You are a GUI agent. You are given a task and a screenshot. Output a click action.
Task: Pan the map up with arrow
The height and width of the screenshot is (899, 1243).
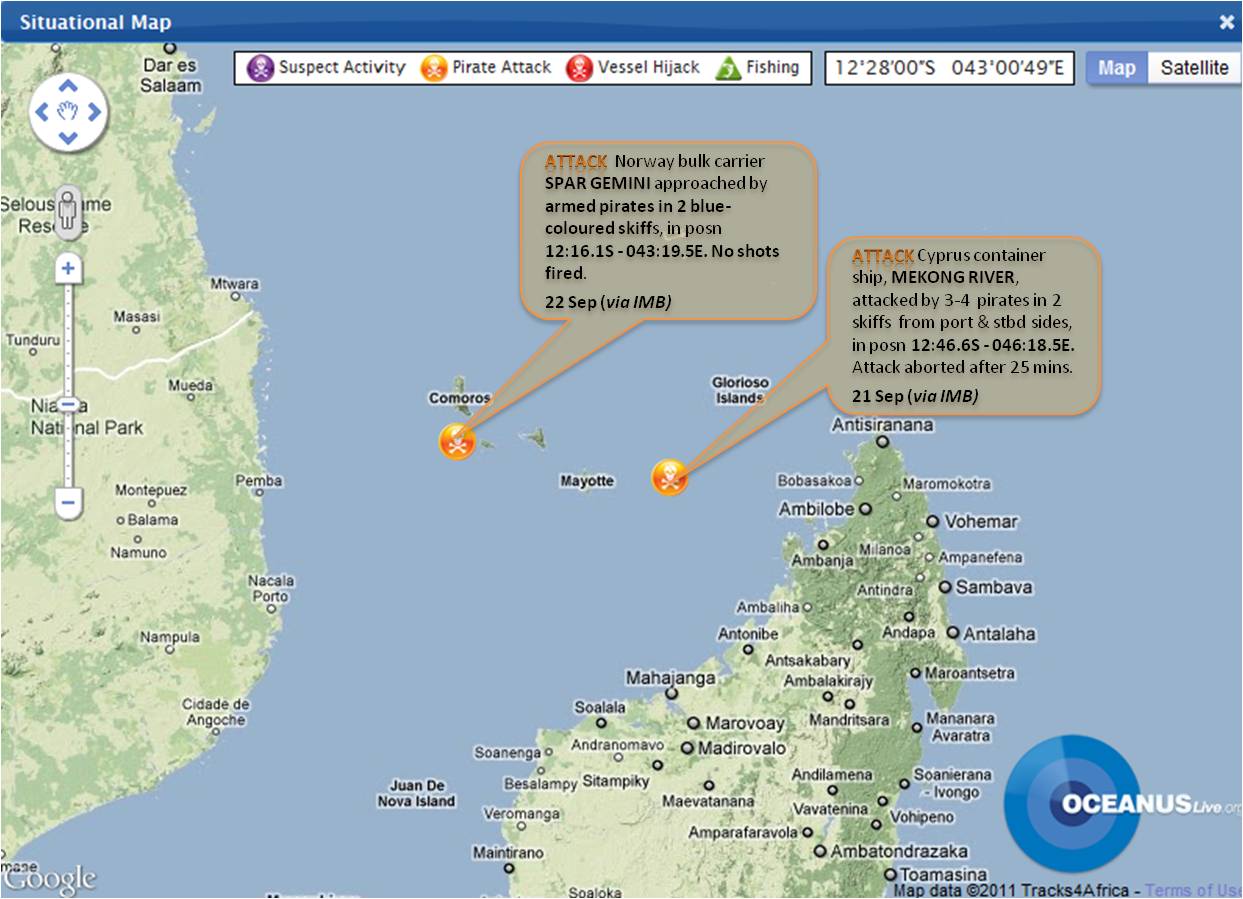click(x=68, y=87)
